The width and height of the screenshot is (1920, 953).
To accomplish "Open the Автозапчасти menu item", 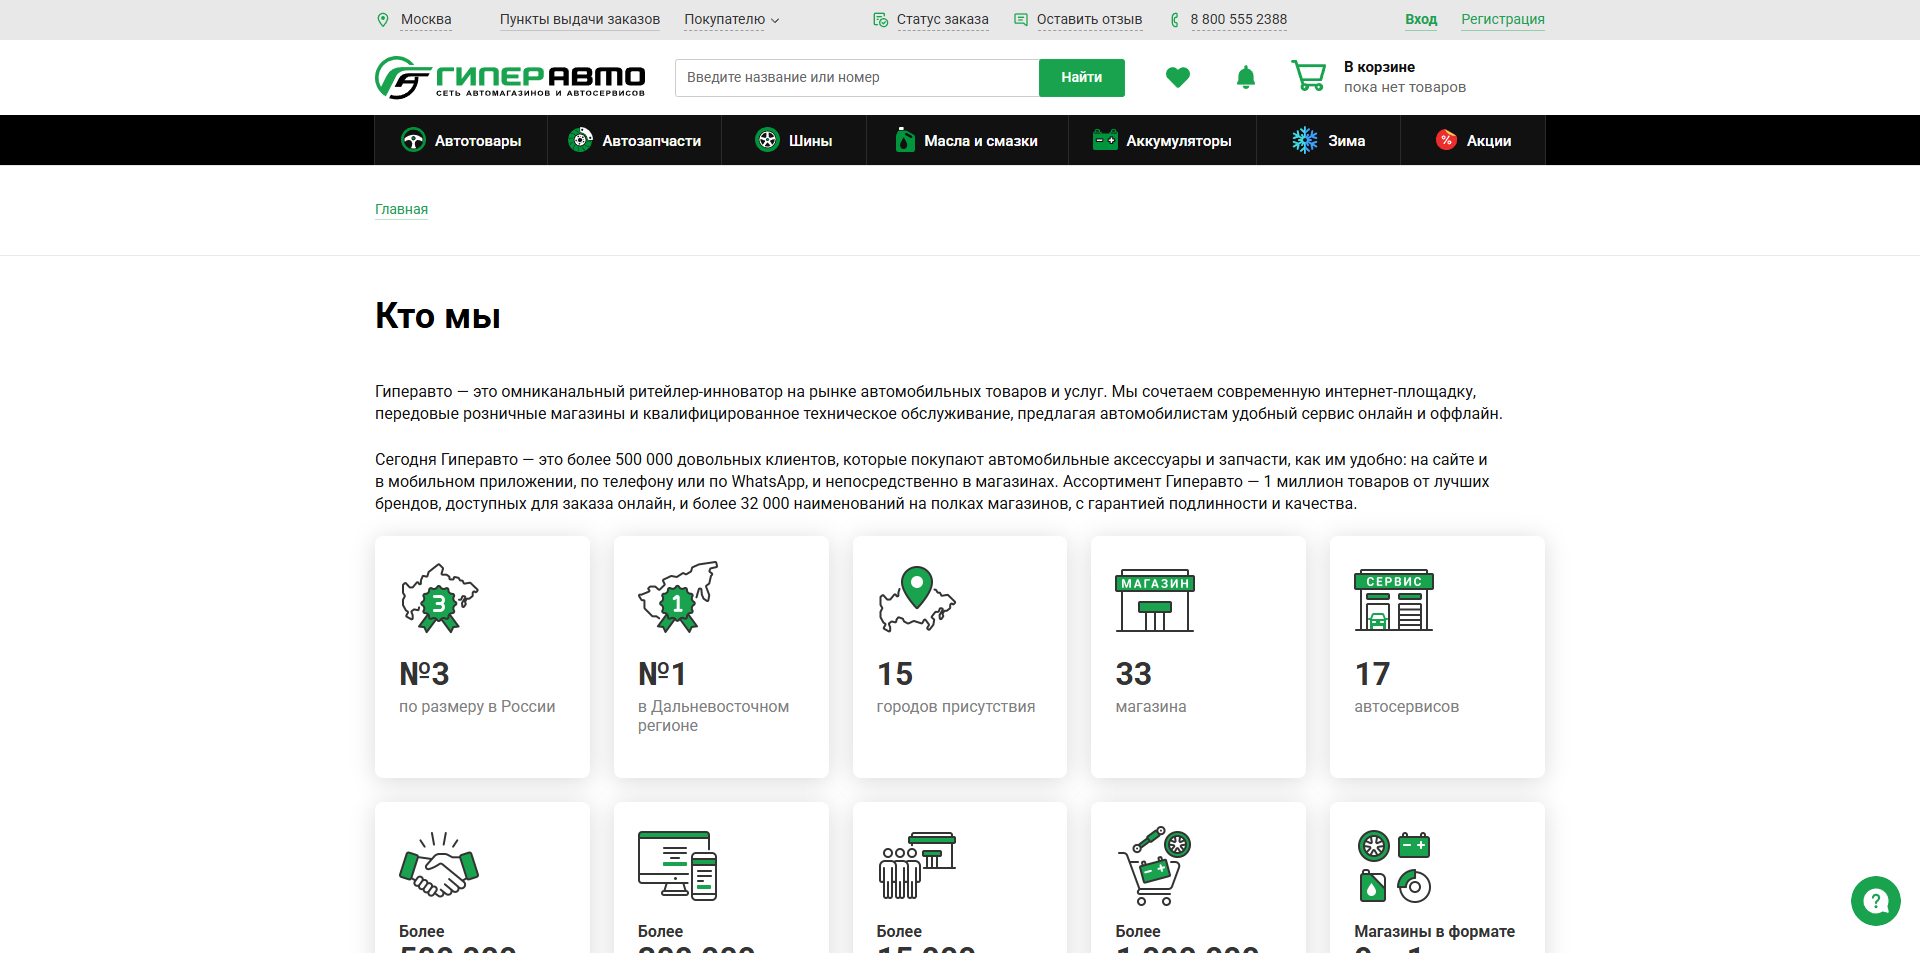I will pyautogui.click(x=635, y=141).
